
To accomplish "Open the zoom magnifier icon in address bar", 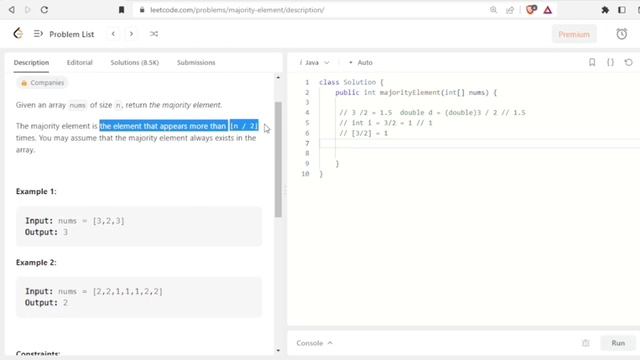I will [x=493, y=10].
